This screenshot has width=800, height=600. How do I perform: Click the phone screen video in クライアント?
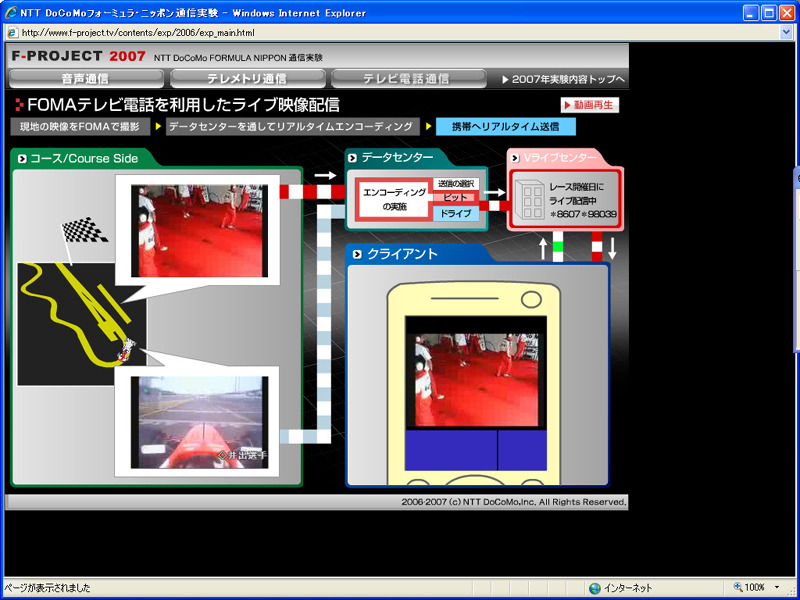pyautogui.click(x=477, y=380)
